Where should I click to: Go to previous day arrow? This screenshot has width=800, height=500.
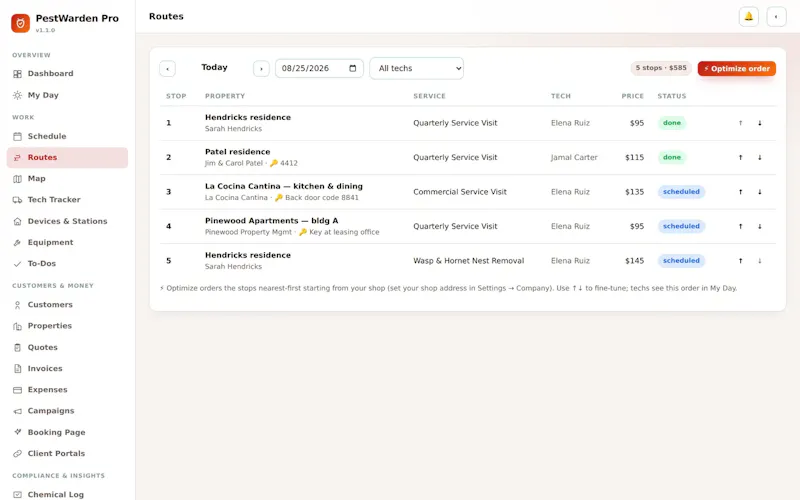pyautogui.click(x=167, y=69)
